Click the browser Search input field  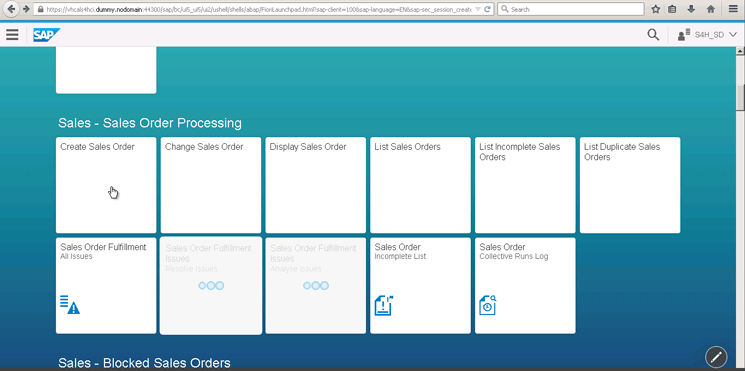(571, 9)
